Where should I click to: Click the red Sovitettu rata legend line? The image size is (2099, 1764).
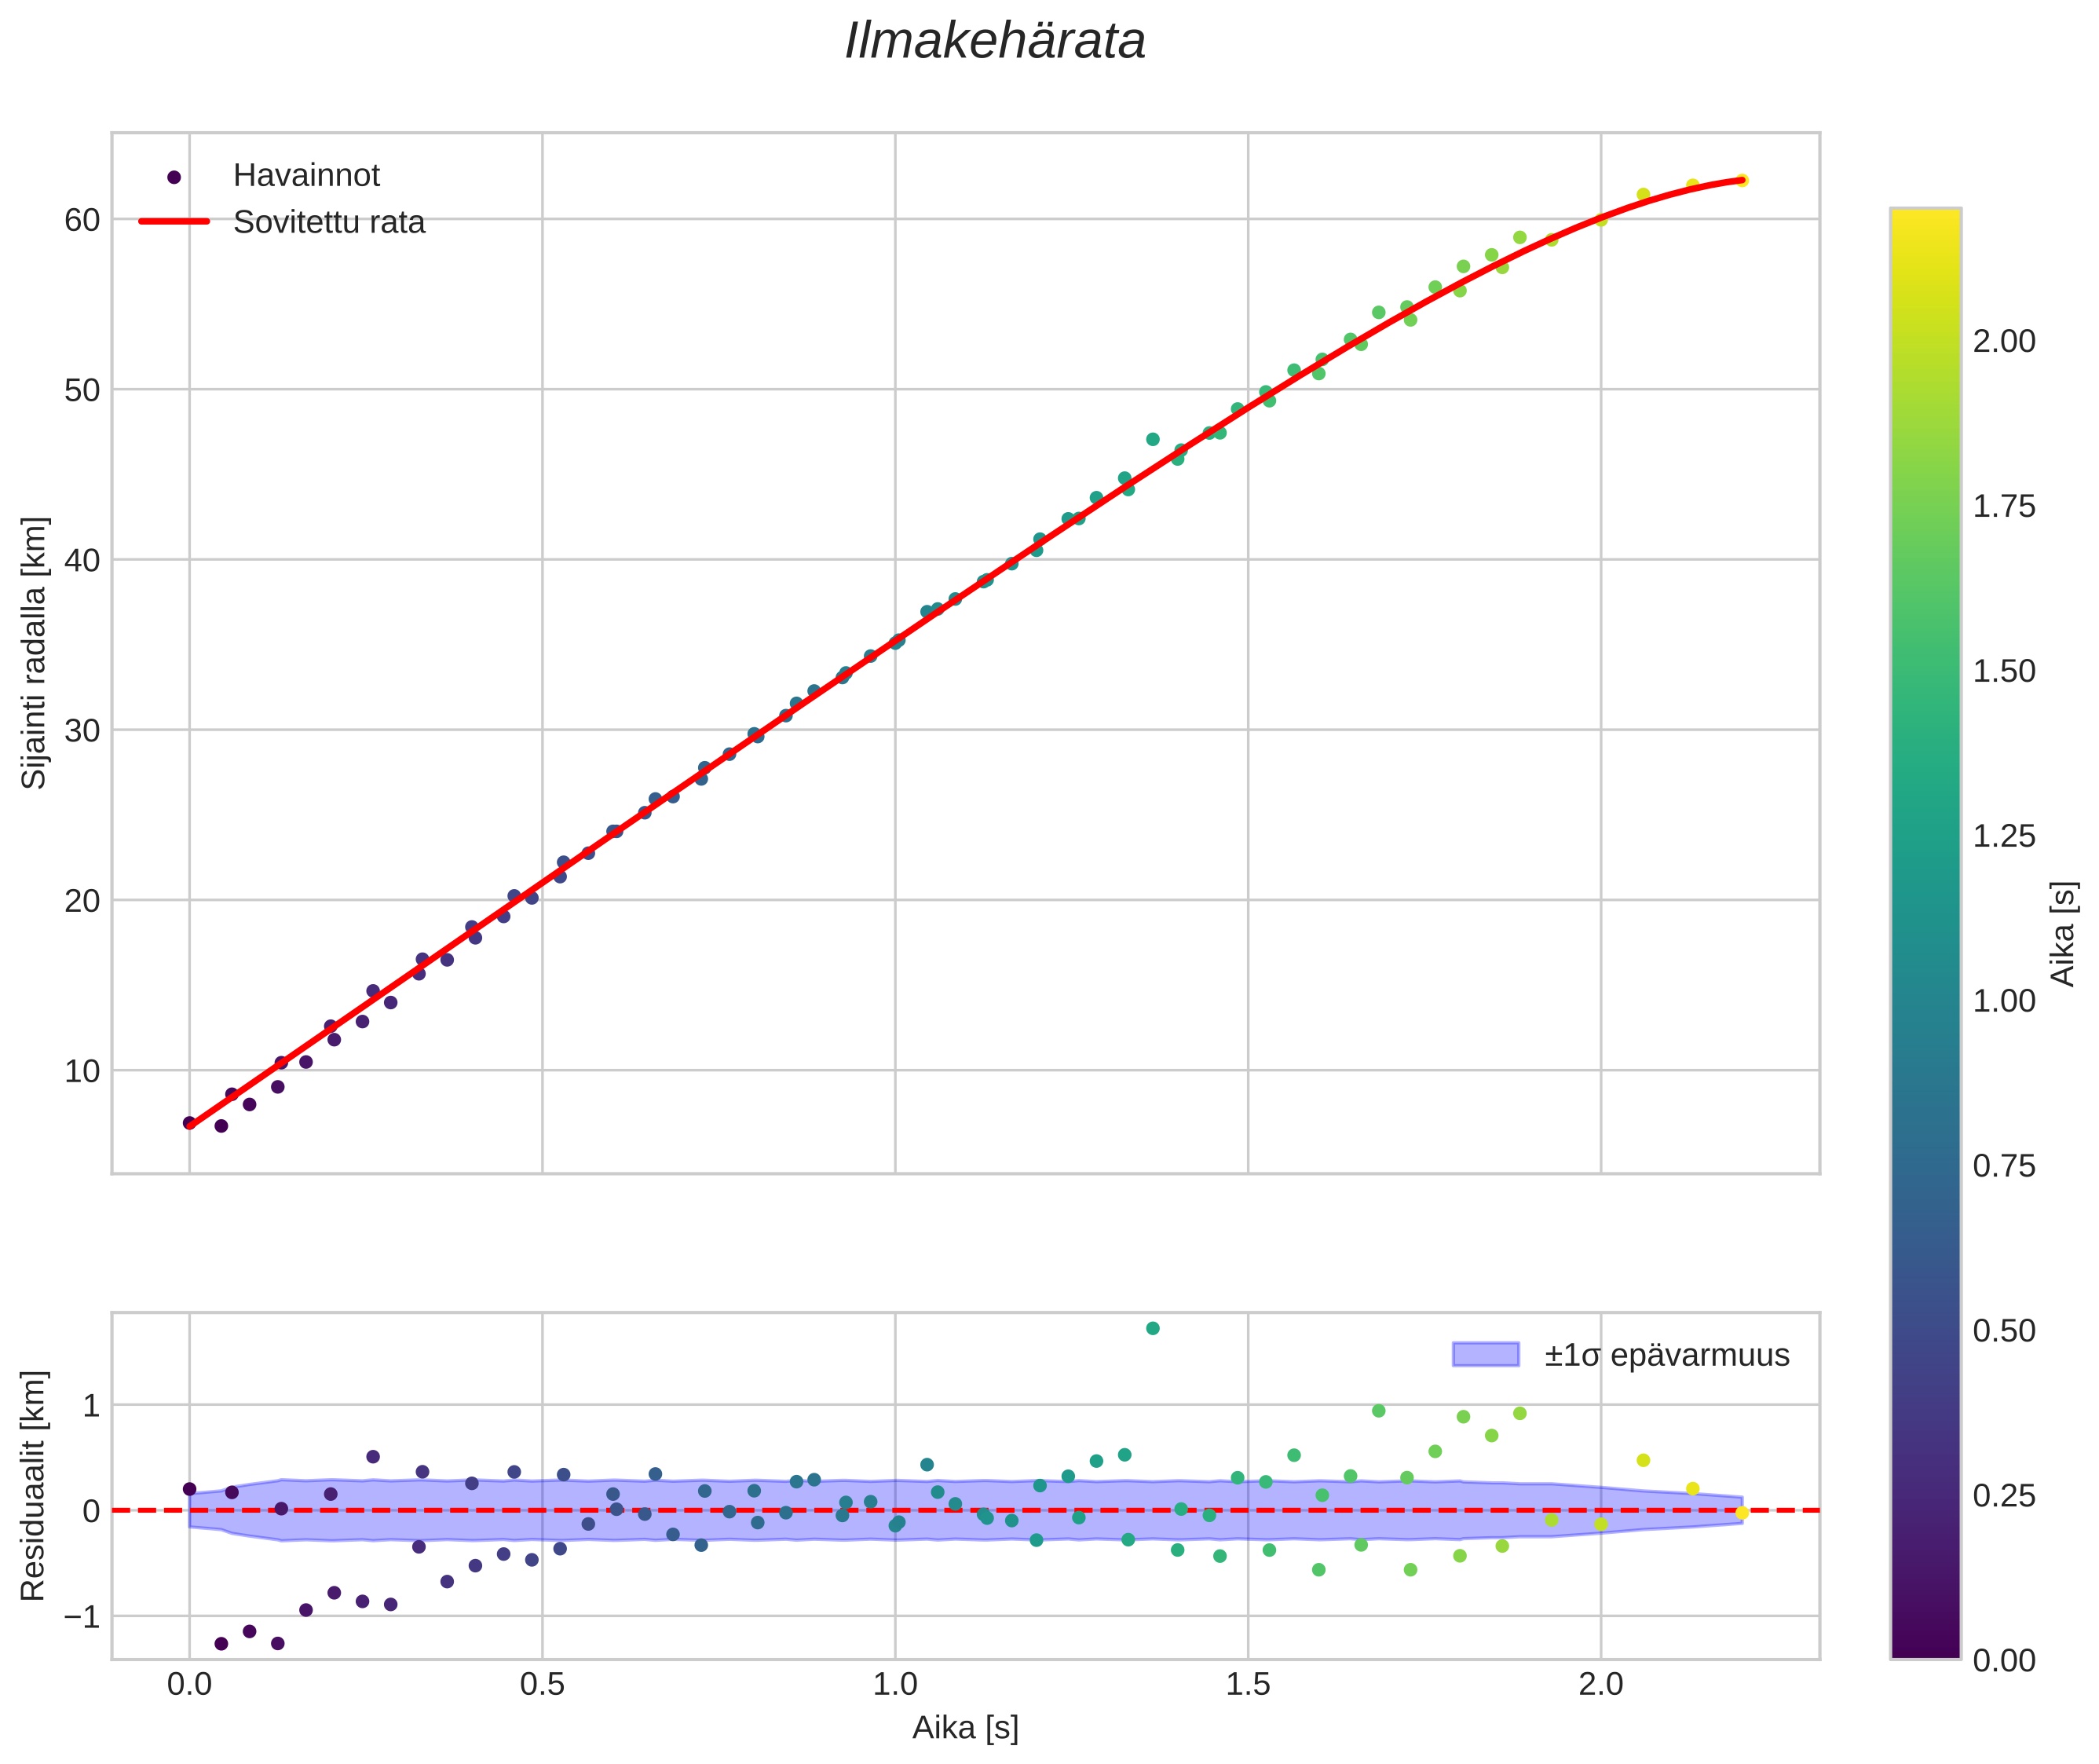coord(174,221)
